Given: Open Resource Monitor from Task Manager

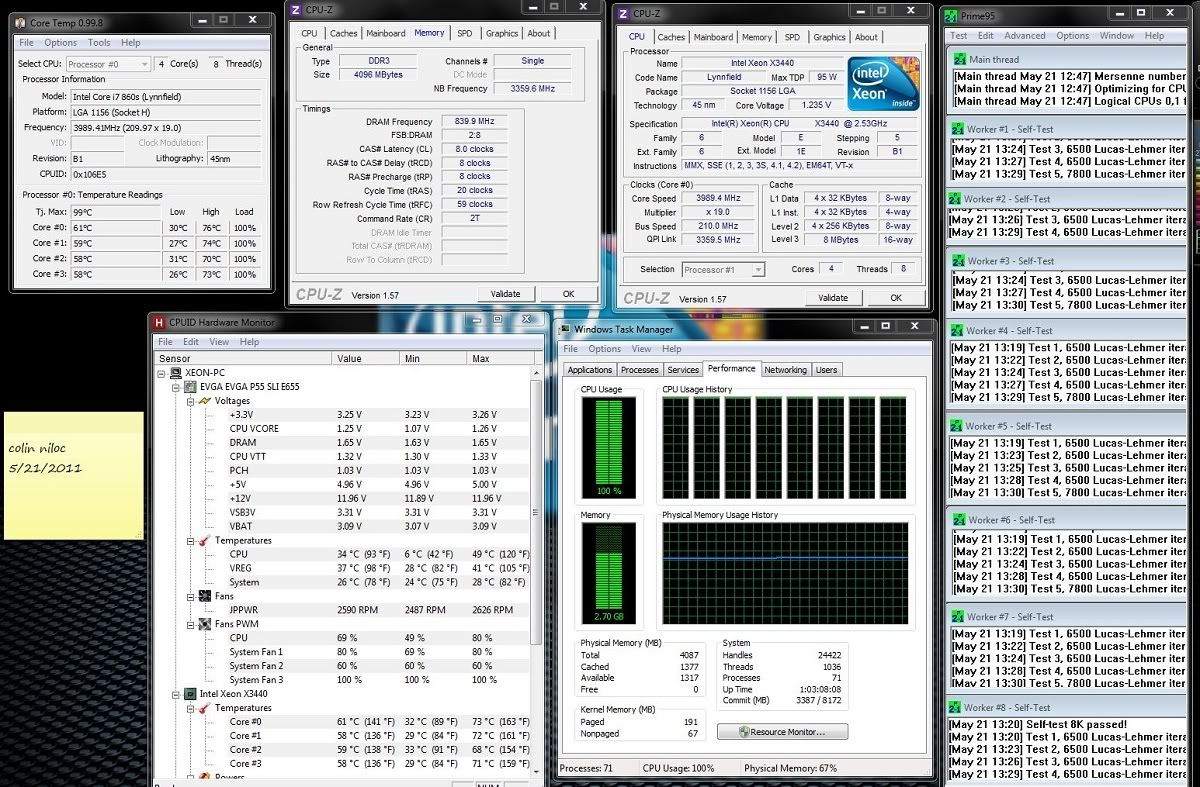Looking at the screenshot, I should (x=783, y=732).
